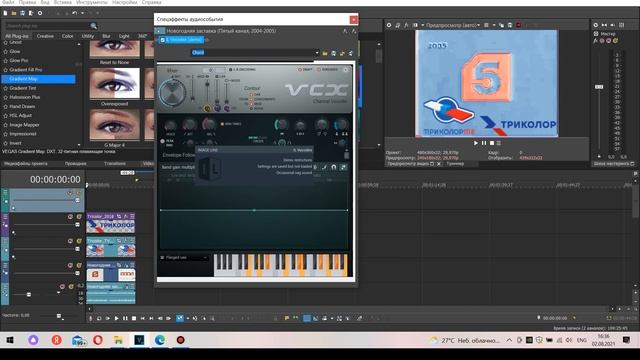This screenshot has height=360, width=640.
Task: Click the plug-in list scroll-down arrow
Action: point(79,144)
